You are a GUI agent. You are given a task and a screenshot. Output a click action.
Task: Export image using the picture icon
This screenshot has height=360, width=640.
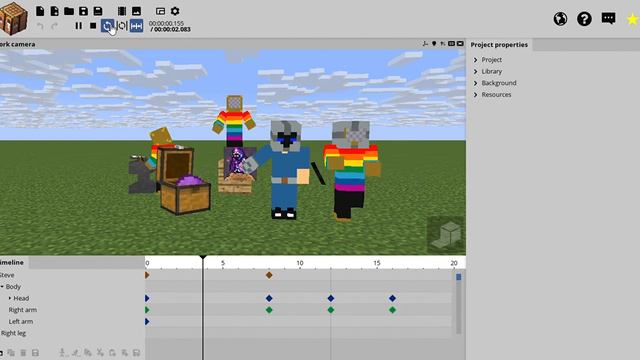(x=136, y=11)
